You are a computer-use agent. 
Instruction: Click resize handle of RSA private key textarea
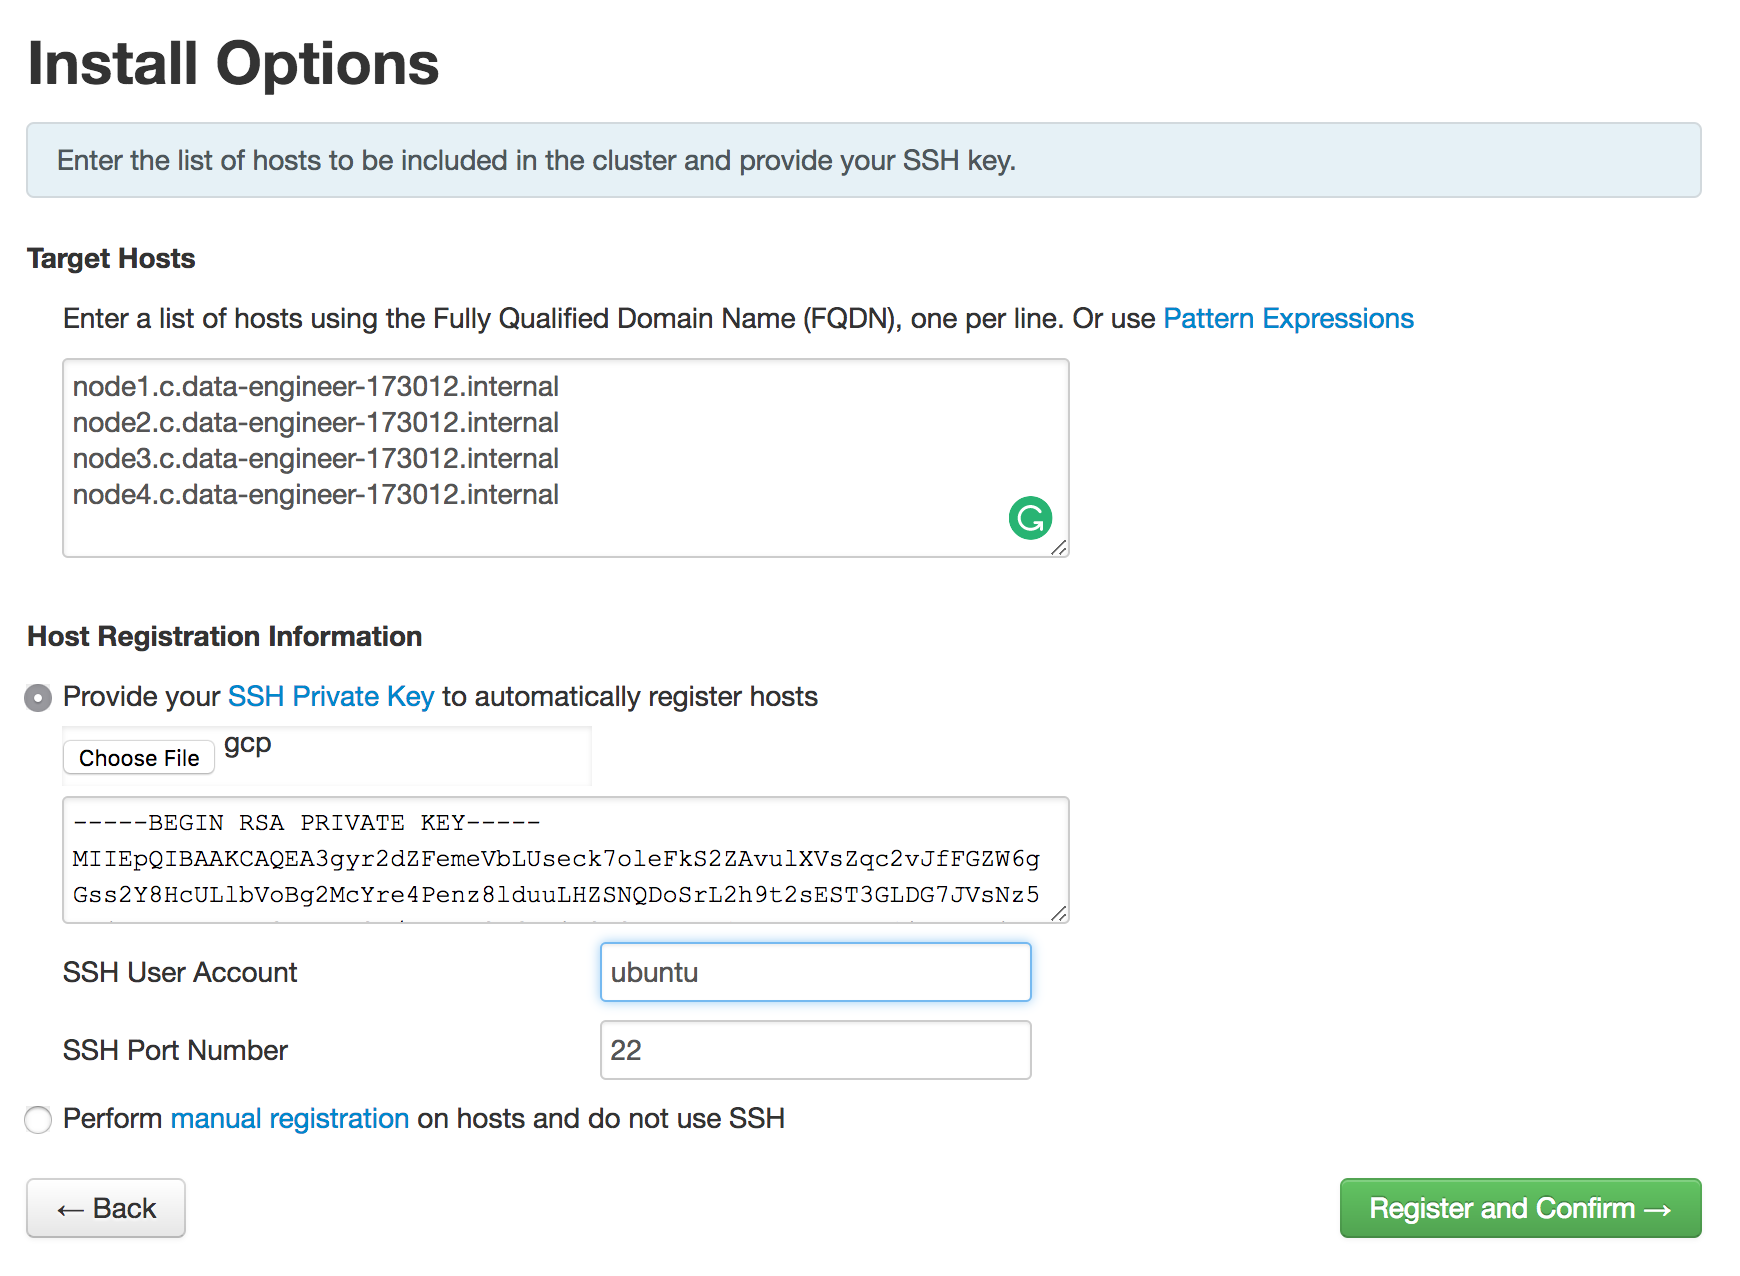(x=1059, y=913)
